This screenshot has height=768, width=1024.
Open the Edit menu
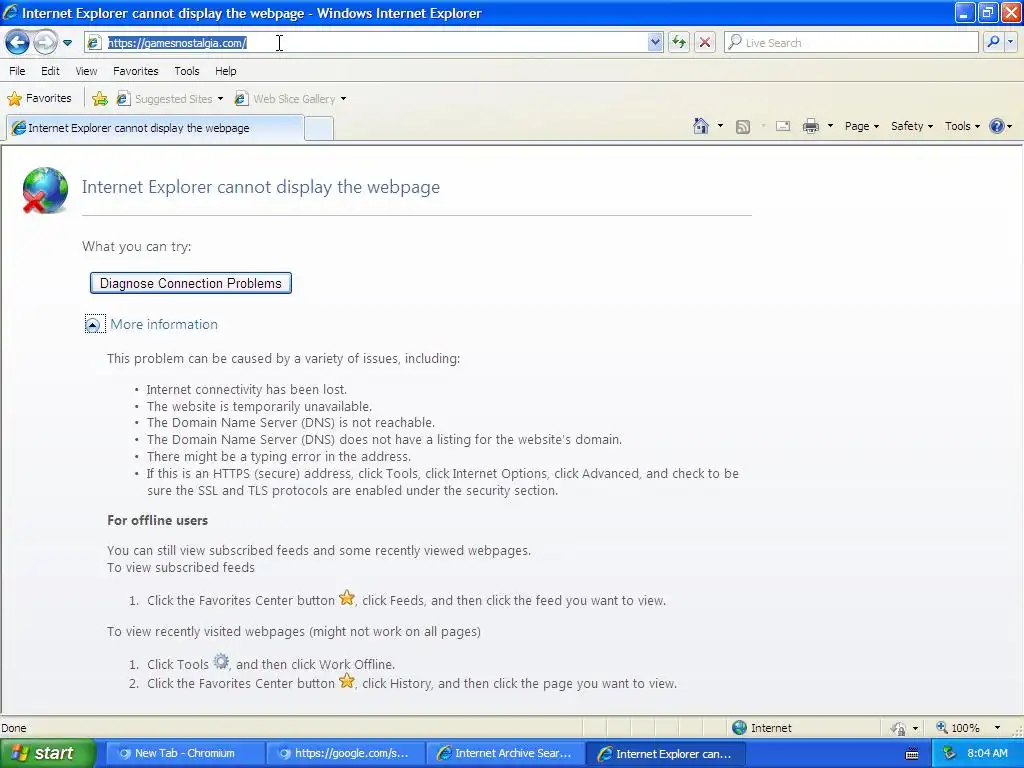[50, 71]
